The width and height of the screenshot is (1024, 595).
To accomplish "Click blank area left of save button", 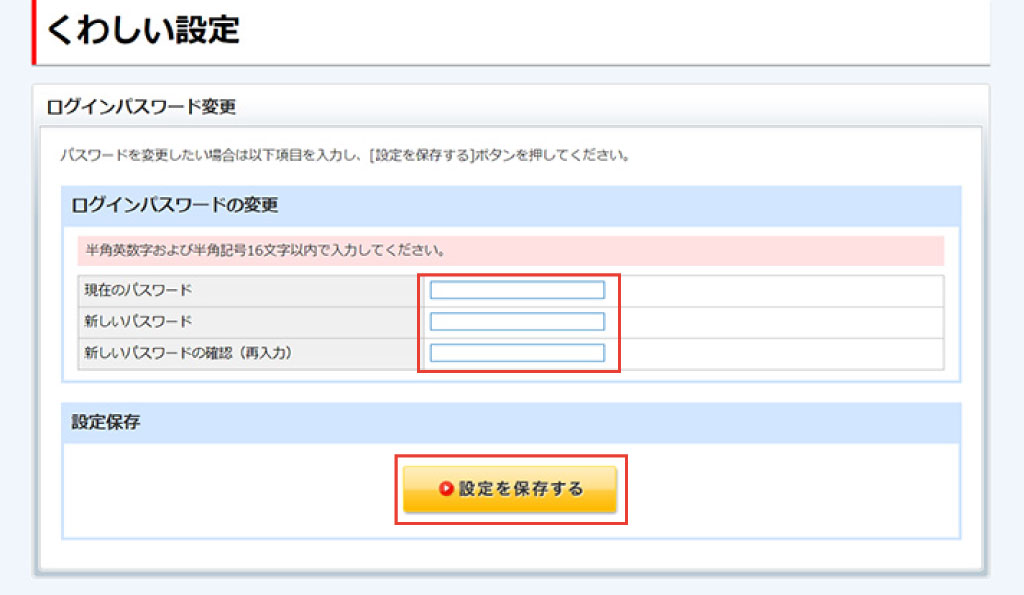I will coord(230,490).
